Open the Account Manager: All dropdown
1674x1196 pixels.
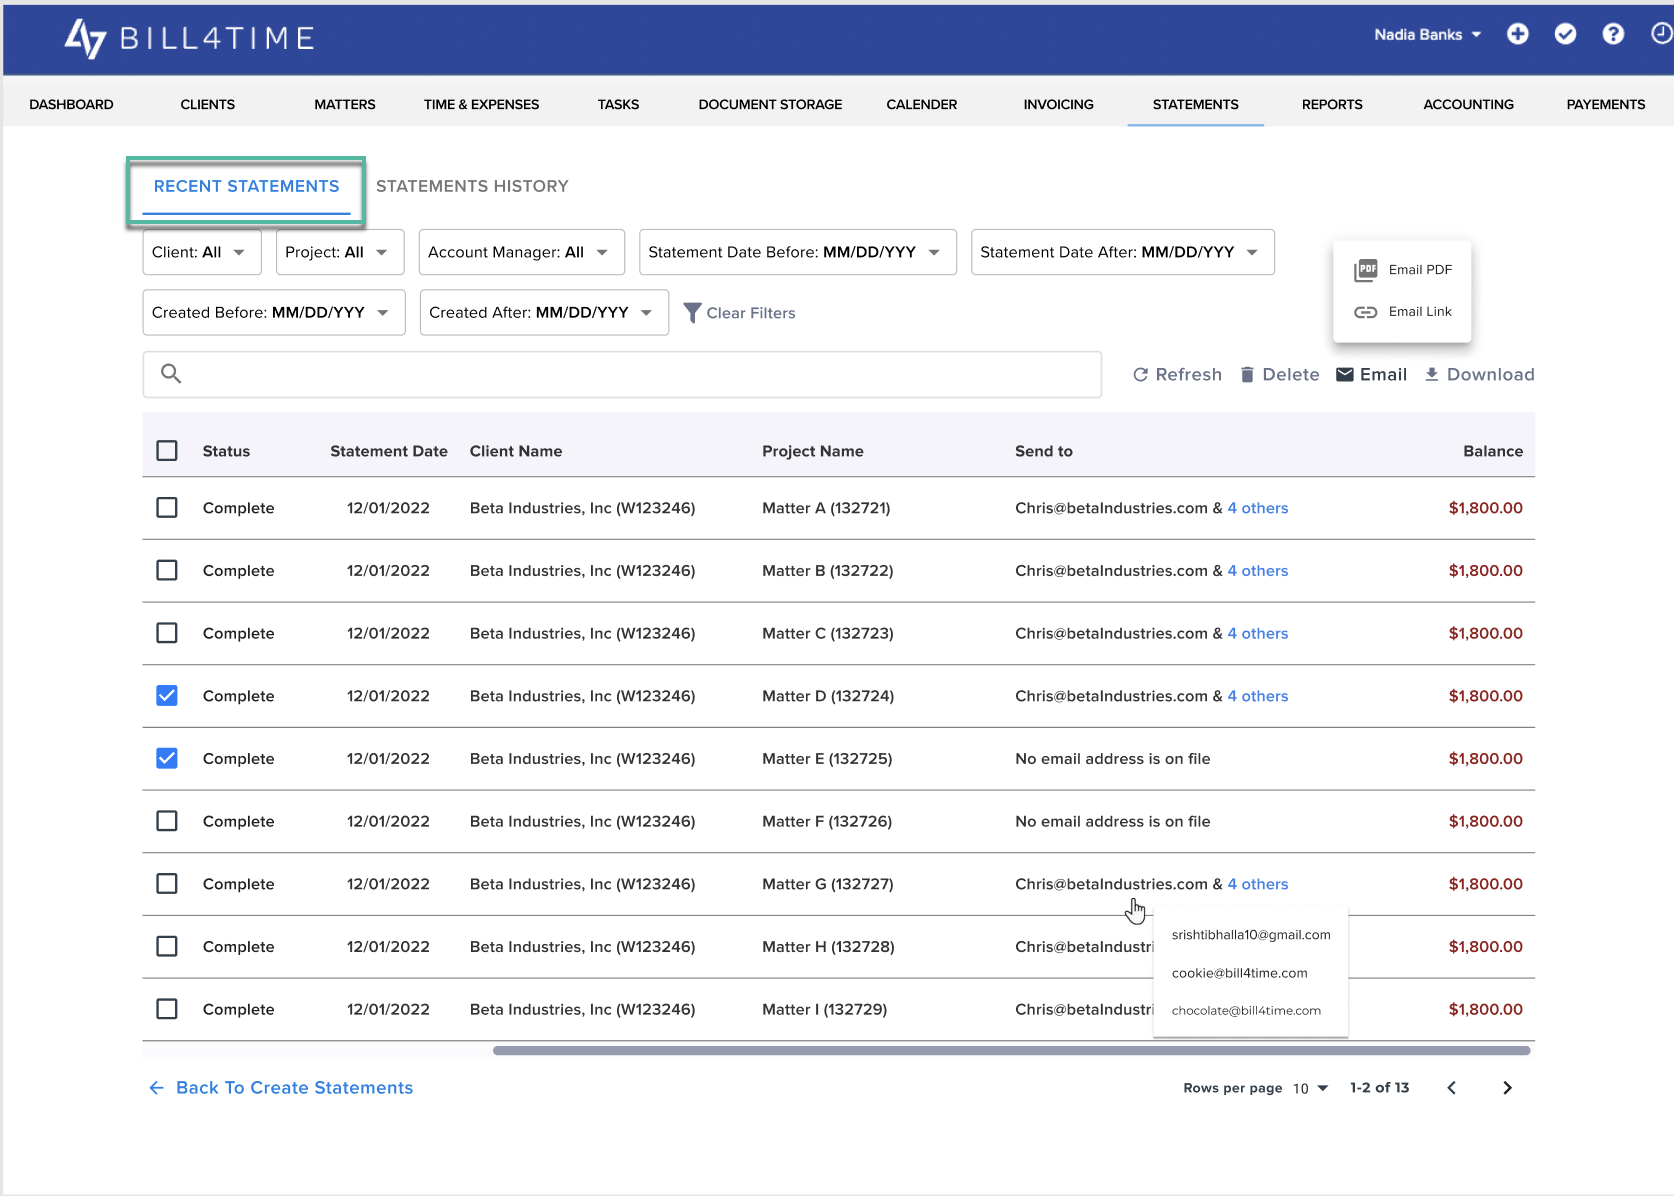(522, 252)
